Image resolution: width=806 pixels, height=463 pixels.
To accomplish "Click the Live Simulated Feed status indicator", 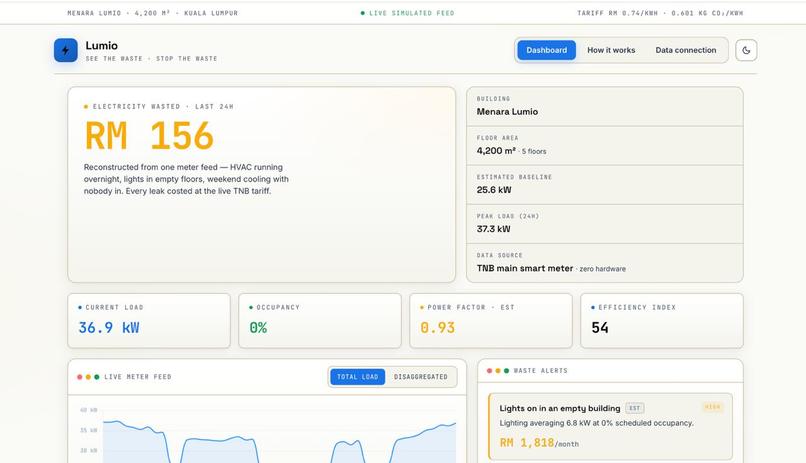I will tap(408, 13).
